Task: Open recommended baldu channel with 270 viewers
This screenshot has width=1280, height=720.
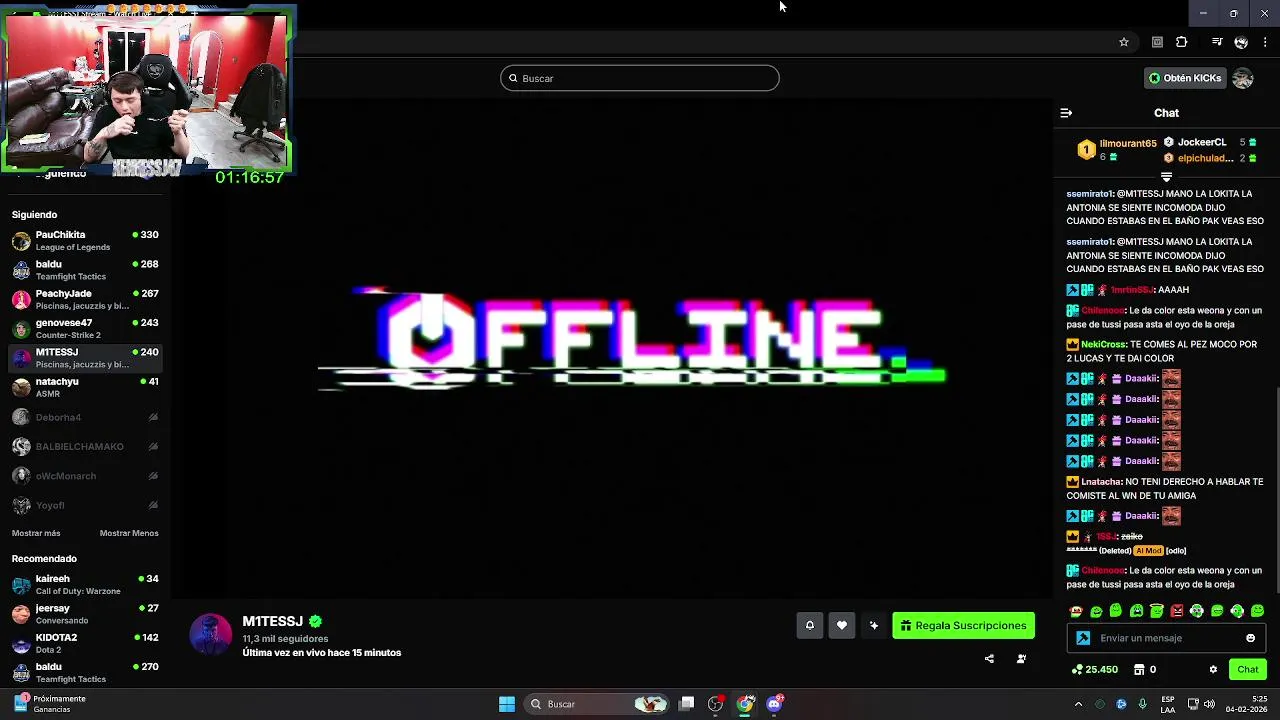Action: [x=85, y=673]
